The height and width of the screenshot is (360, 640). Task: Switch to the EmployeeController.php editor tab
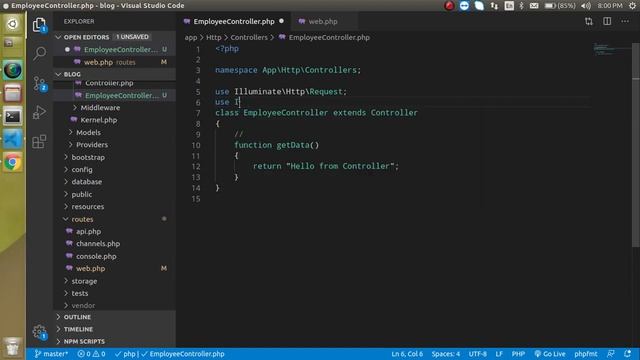pyautogui.click(x=234, y=21)
